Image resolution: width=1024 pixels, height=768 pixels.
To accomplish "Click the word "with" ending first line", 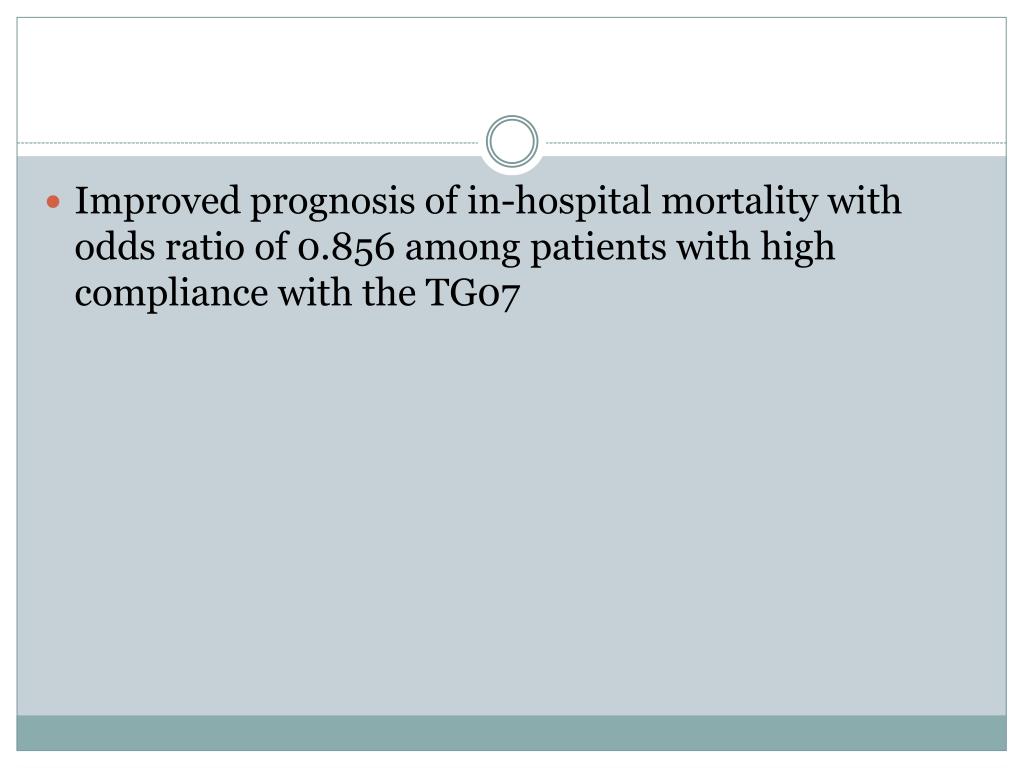I will point(865,200).
